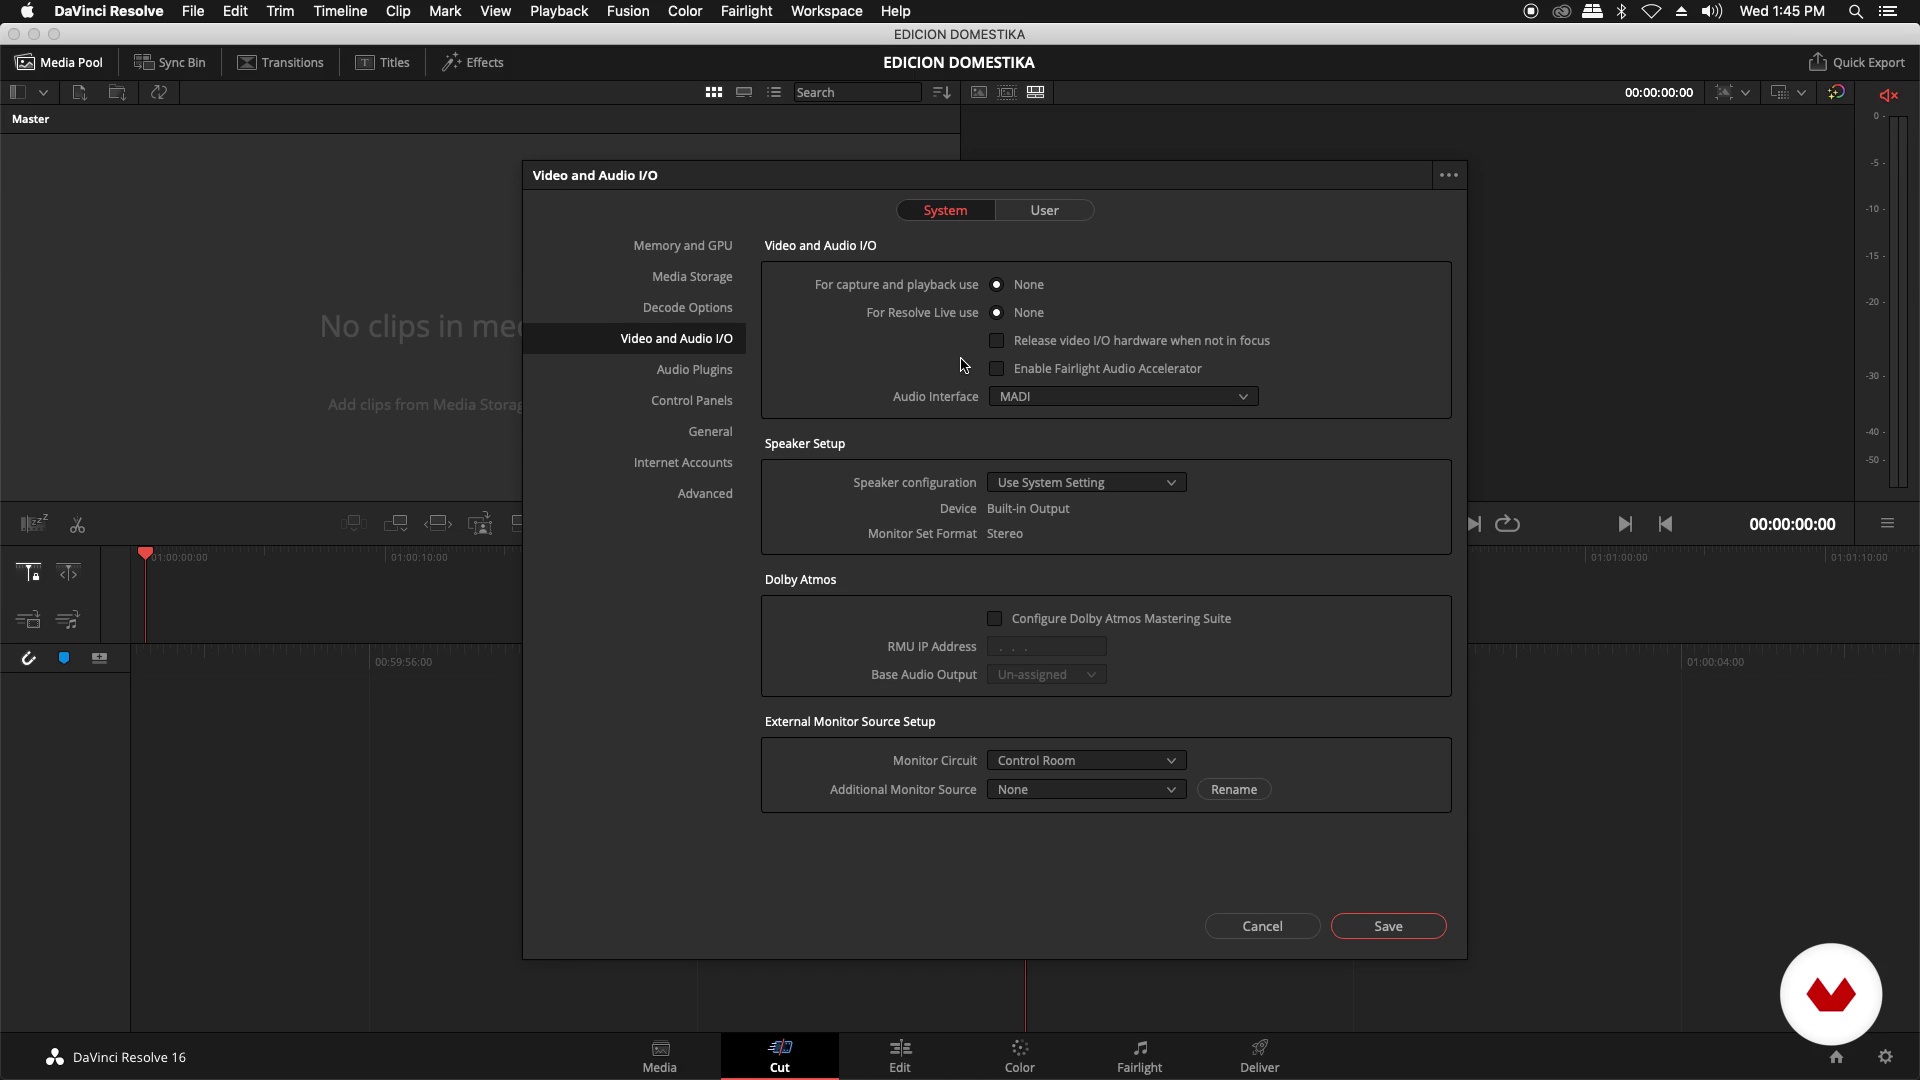Viewport: 1920px width, 1080px height.
Task: Open the Advanced preferences section
Action: (704, 494)
